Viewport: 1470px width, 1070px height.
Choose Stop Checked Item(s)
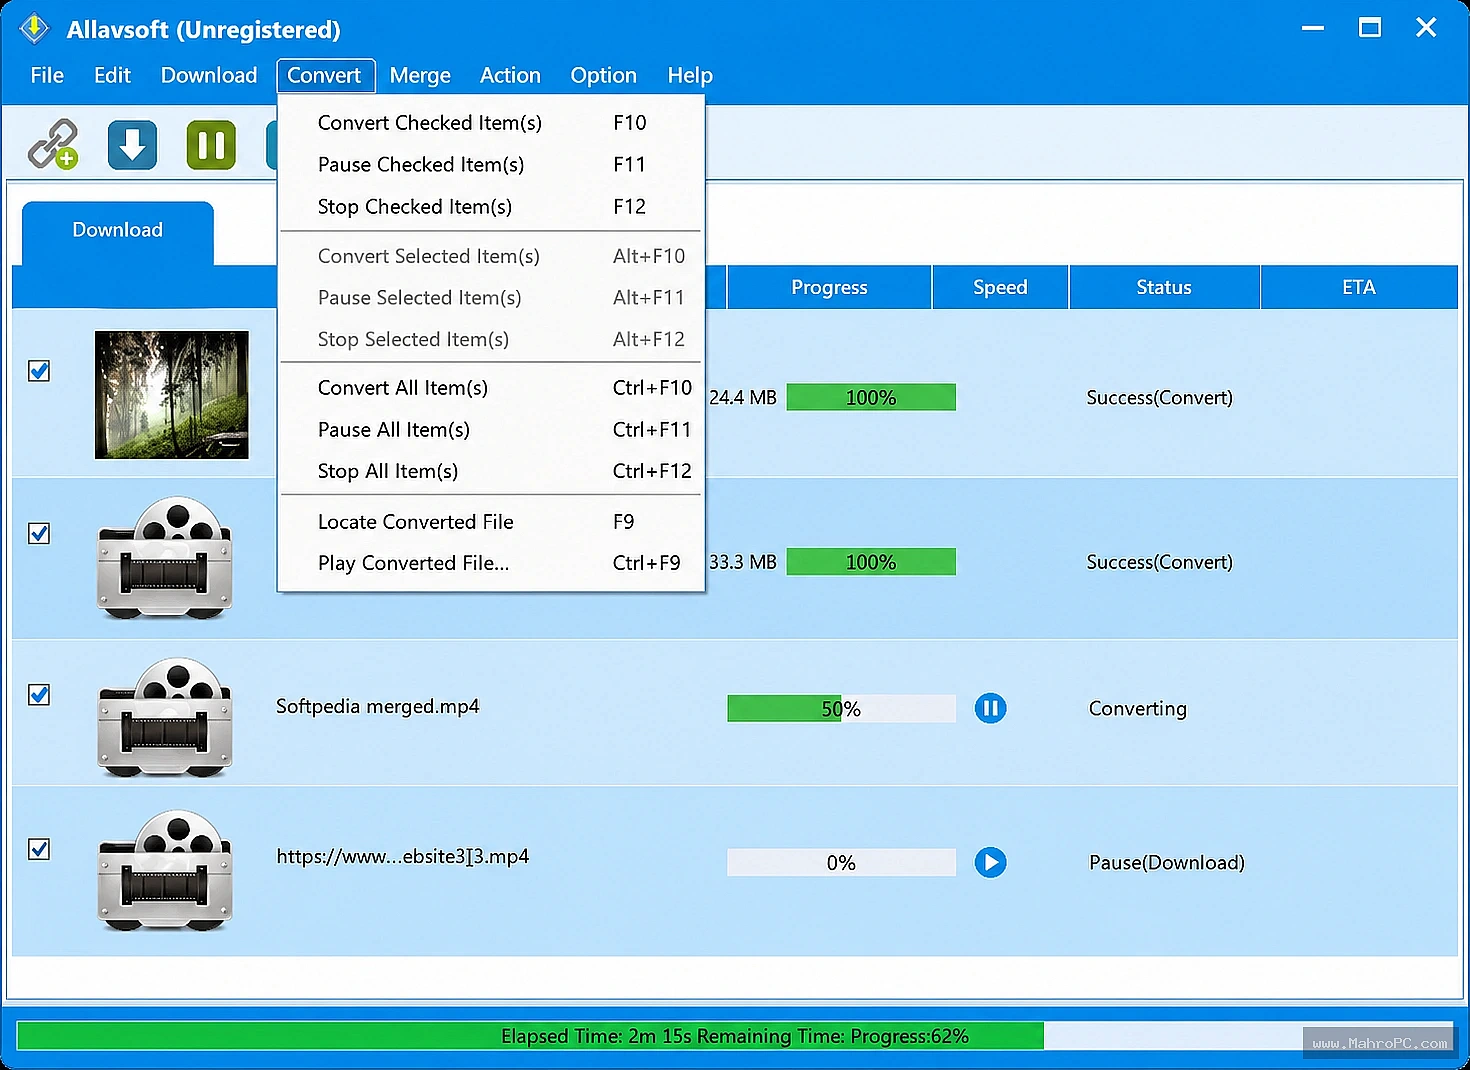(x=491, y=207)
